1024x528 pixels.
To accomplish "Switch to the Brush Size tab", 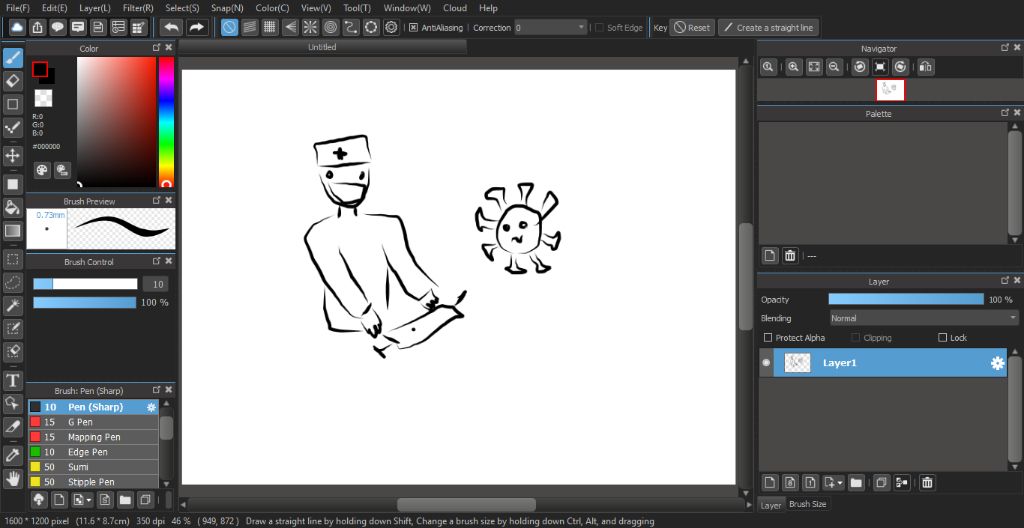I will (x=808, y=504).
